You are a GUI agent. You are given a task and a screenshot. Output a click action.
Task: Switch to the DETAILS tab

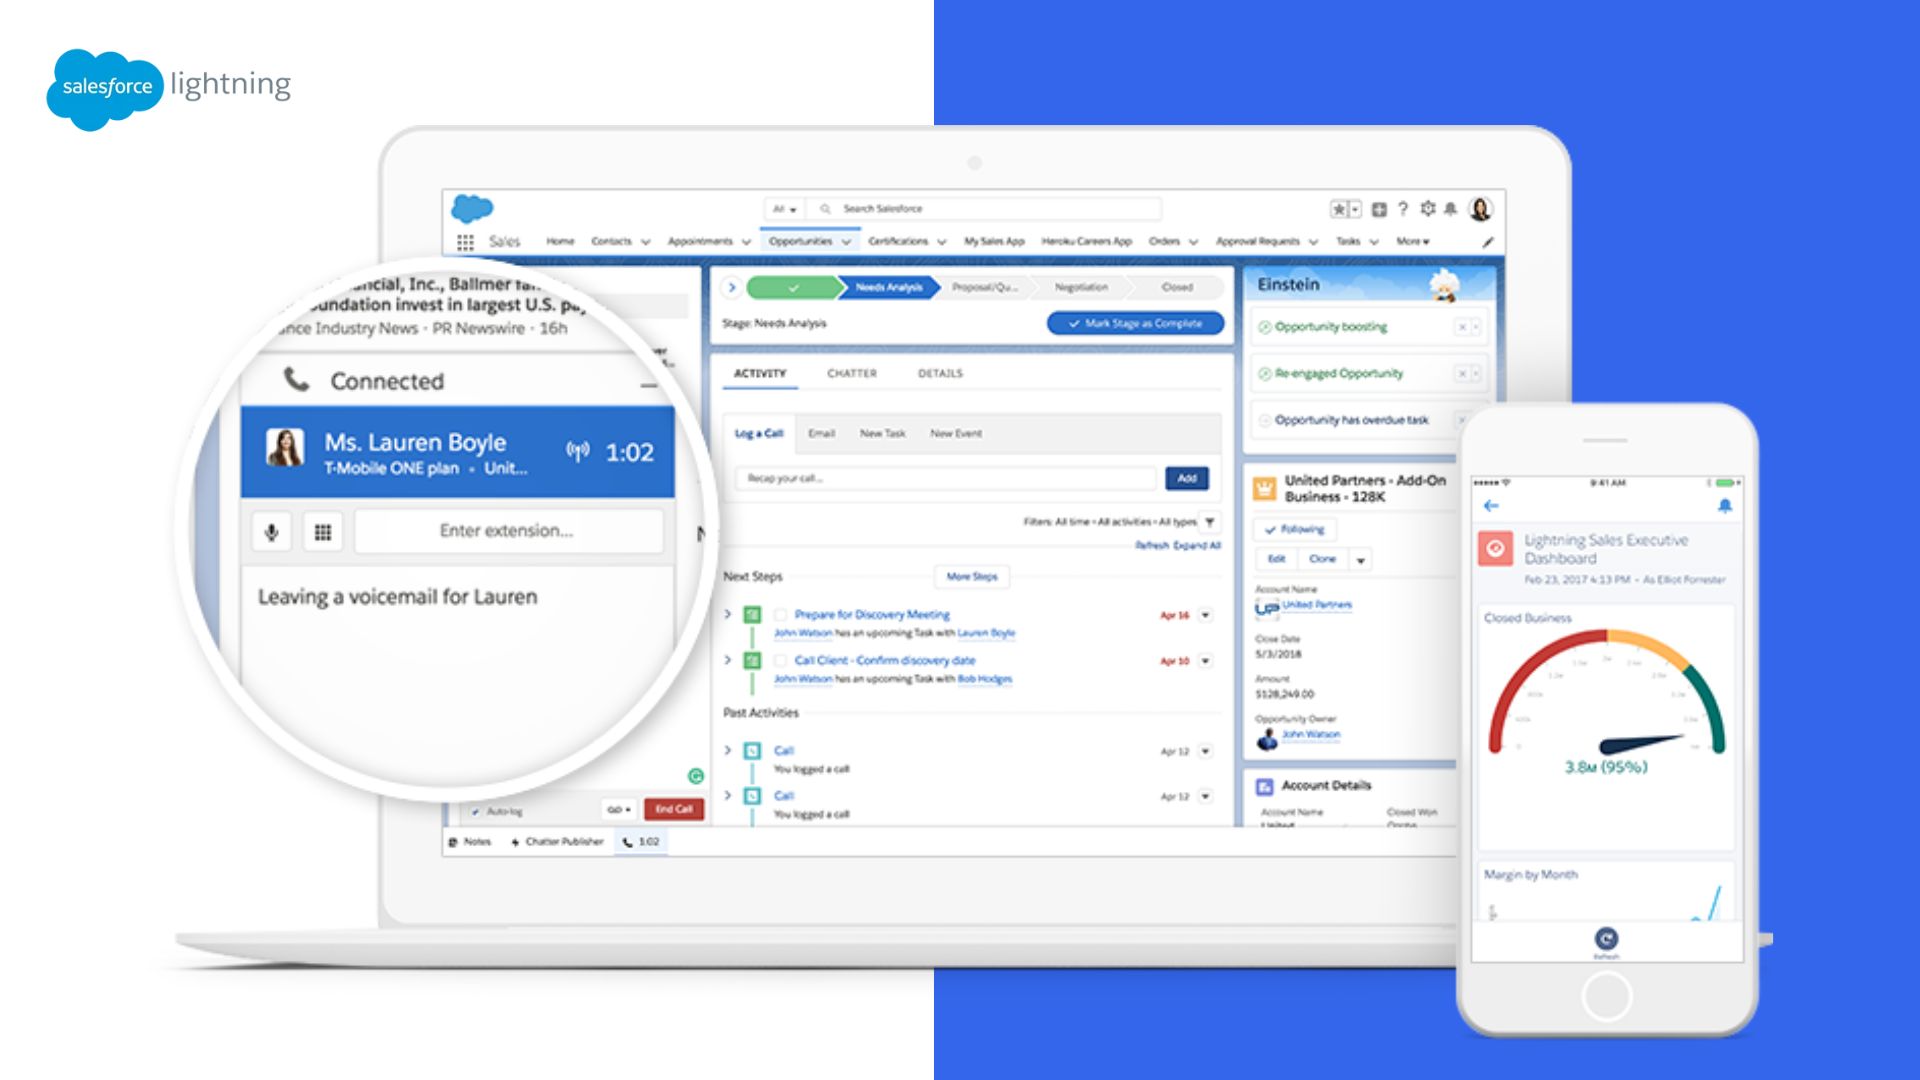point(940,374)
